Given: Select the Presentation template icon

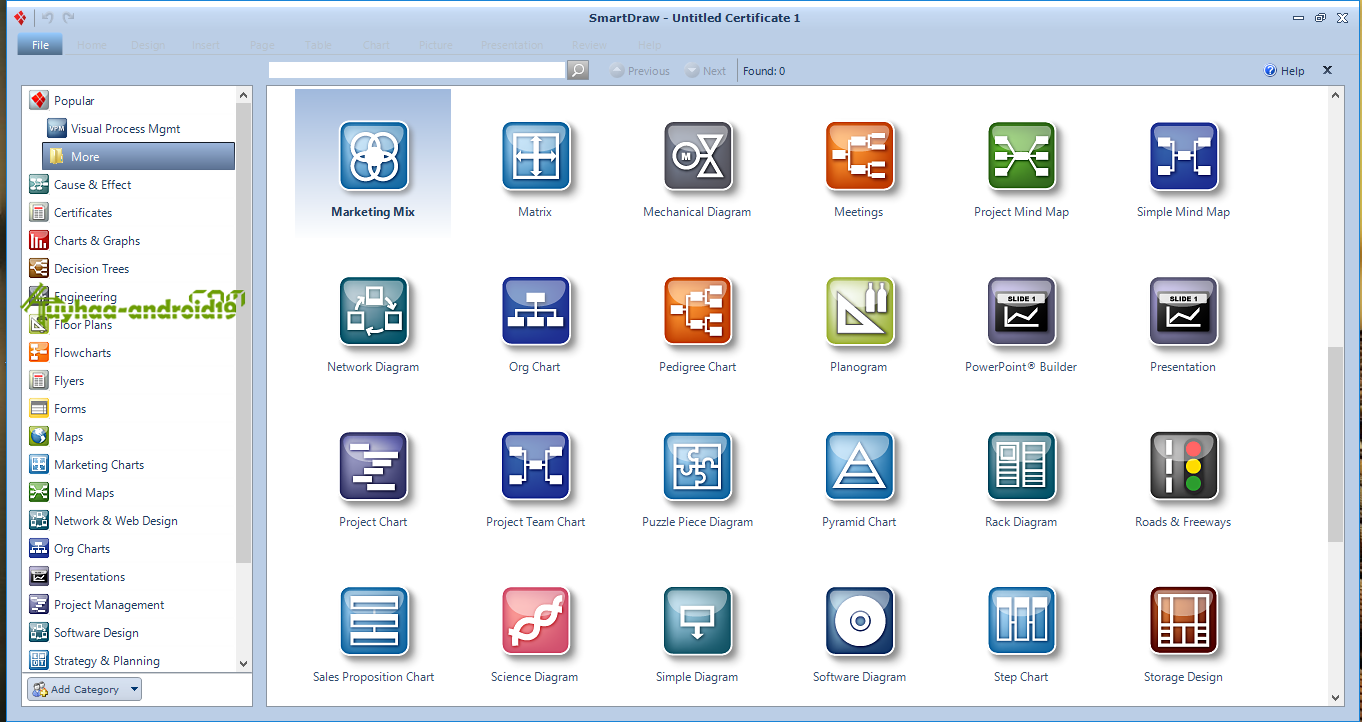Looking at the screenshot, I should pos(1184,311).
